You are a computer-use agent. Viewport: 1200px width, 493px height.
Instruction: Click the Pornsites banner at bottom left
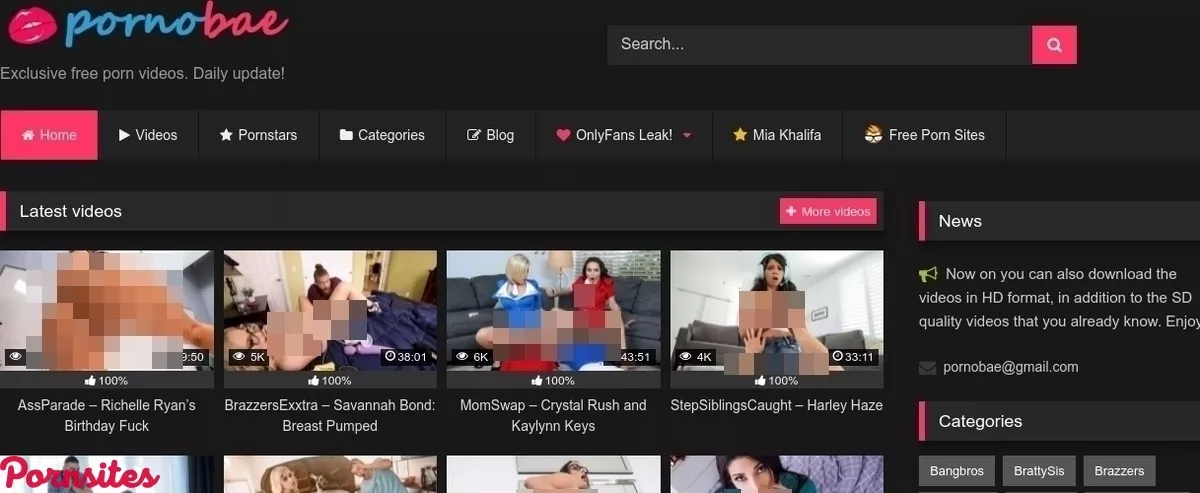pyautogui.click(x=79, y=475)
